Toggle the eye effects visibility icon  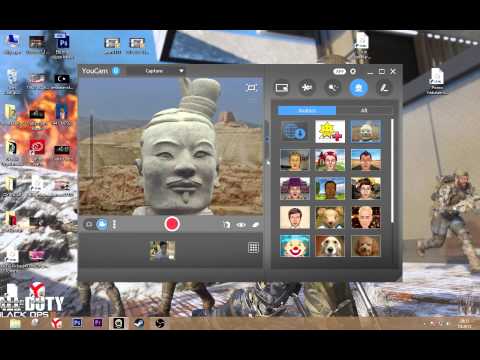[x=241, y=225]
